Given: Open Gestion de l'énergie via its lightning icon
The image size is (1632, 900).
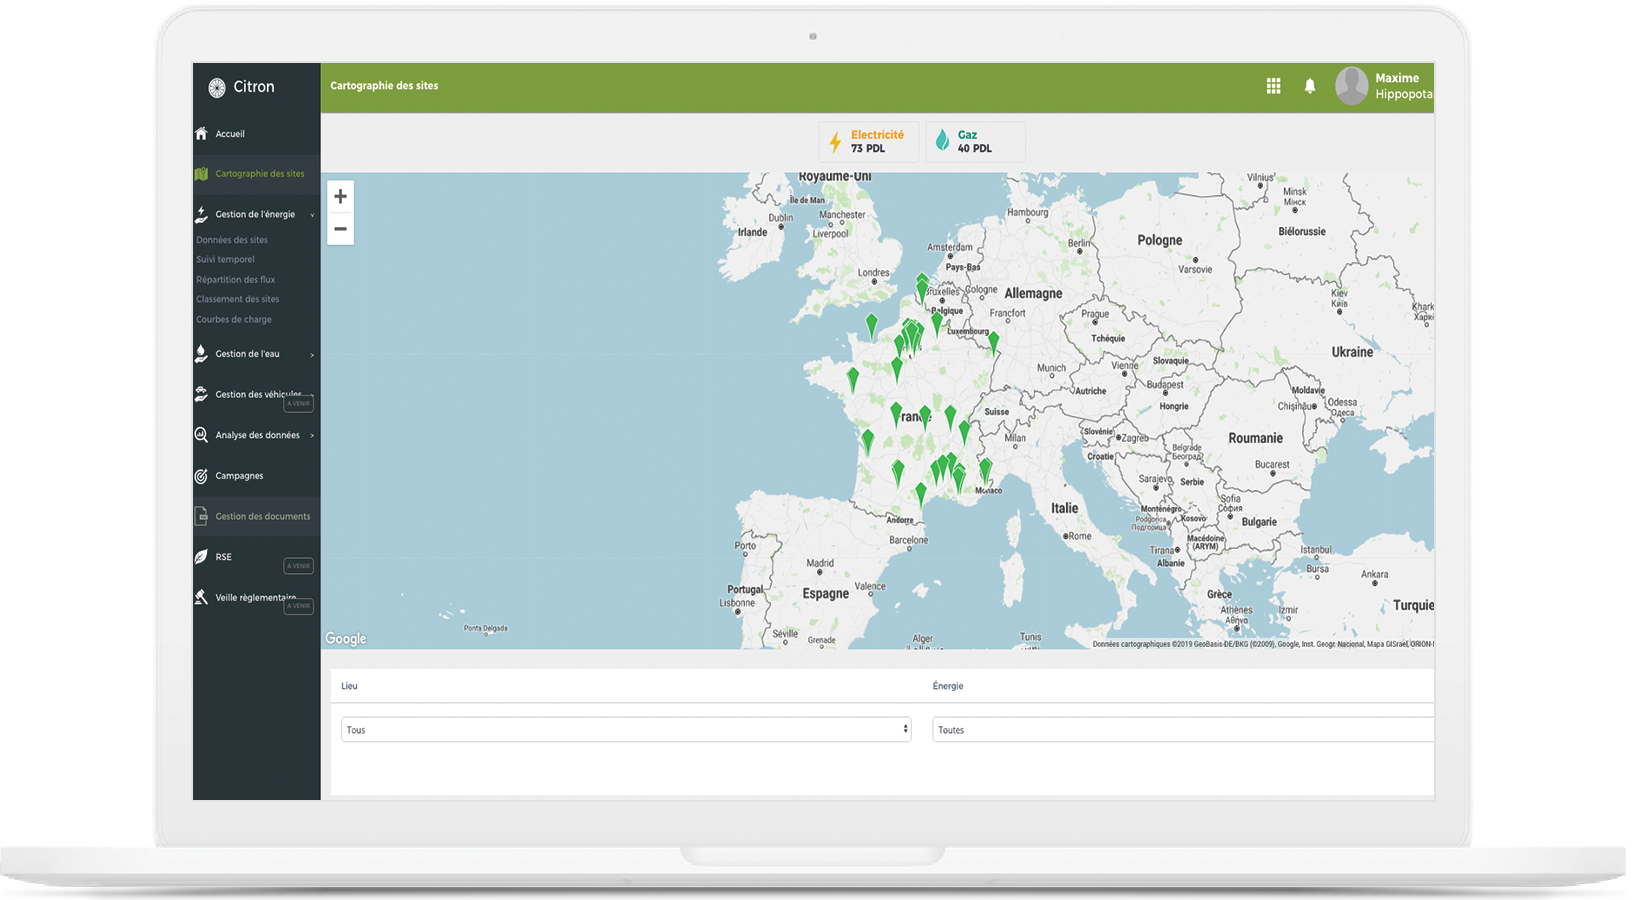Looking at the screenshot, I should pos(203,213).
